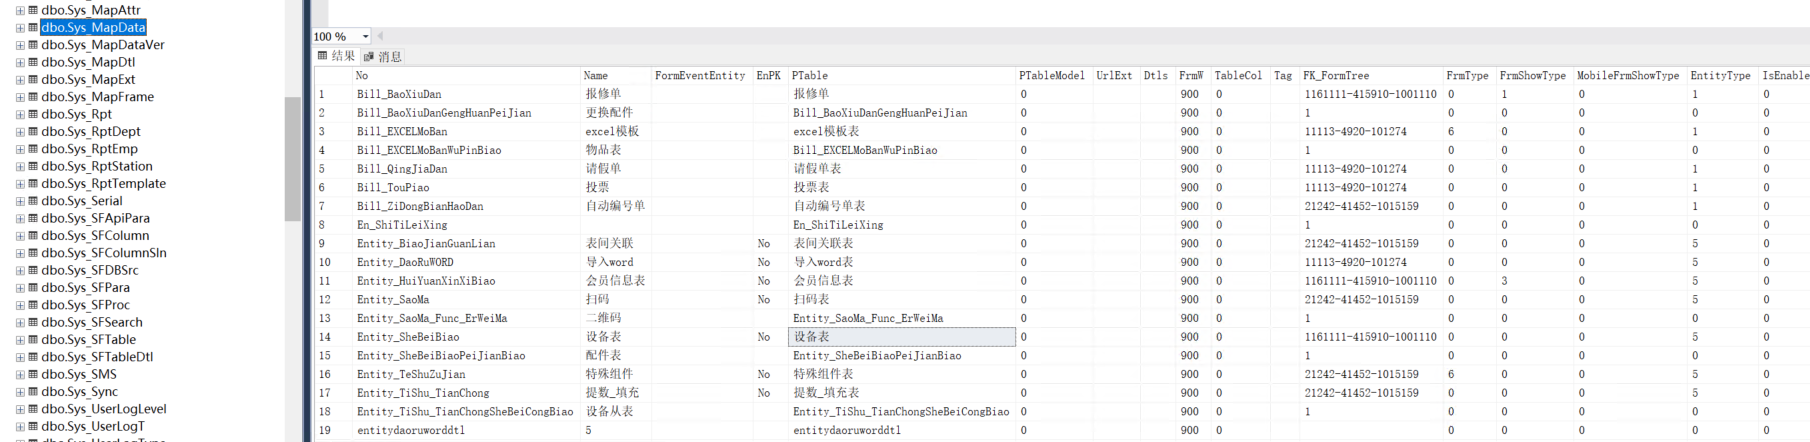This screenshot has width=1810, height=442.
Task: Click the Name column header
Action: click(616, 75)
